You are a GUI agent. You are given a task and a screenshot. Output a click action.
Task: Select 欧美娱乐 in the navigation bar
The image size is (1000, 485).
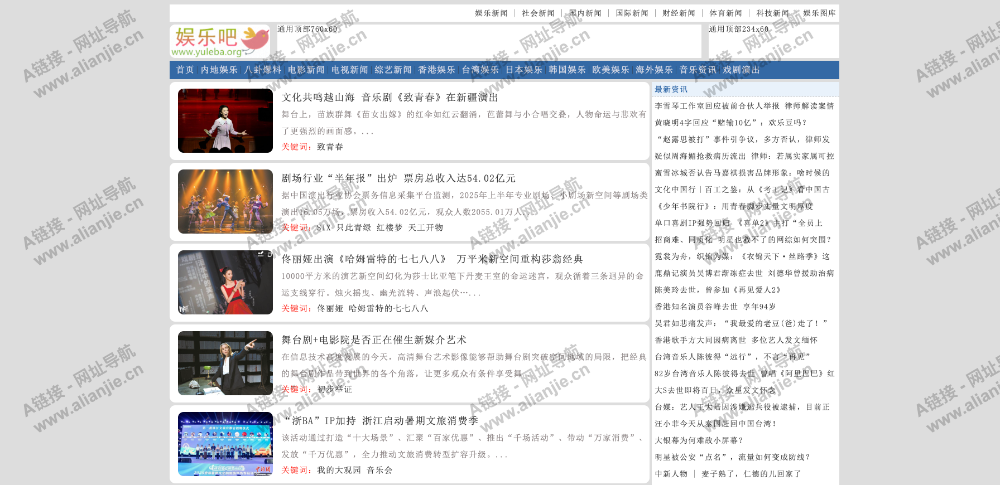pos(611,70)
